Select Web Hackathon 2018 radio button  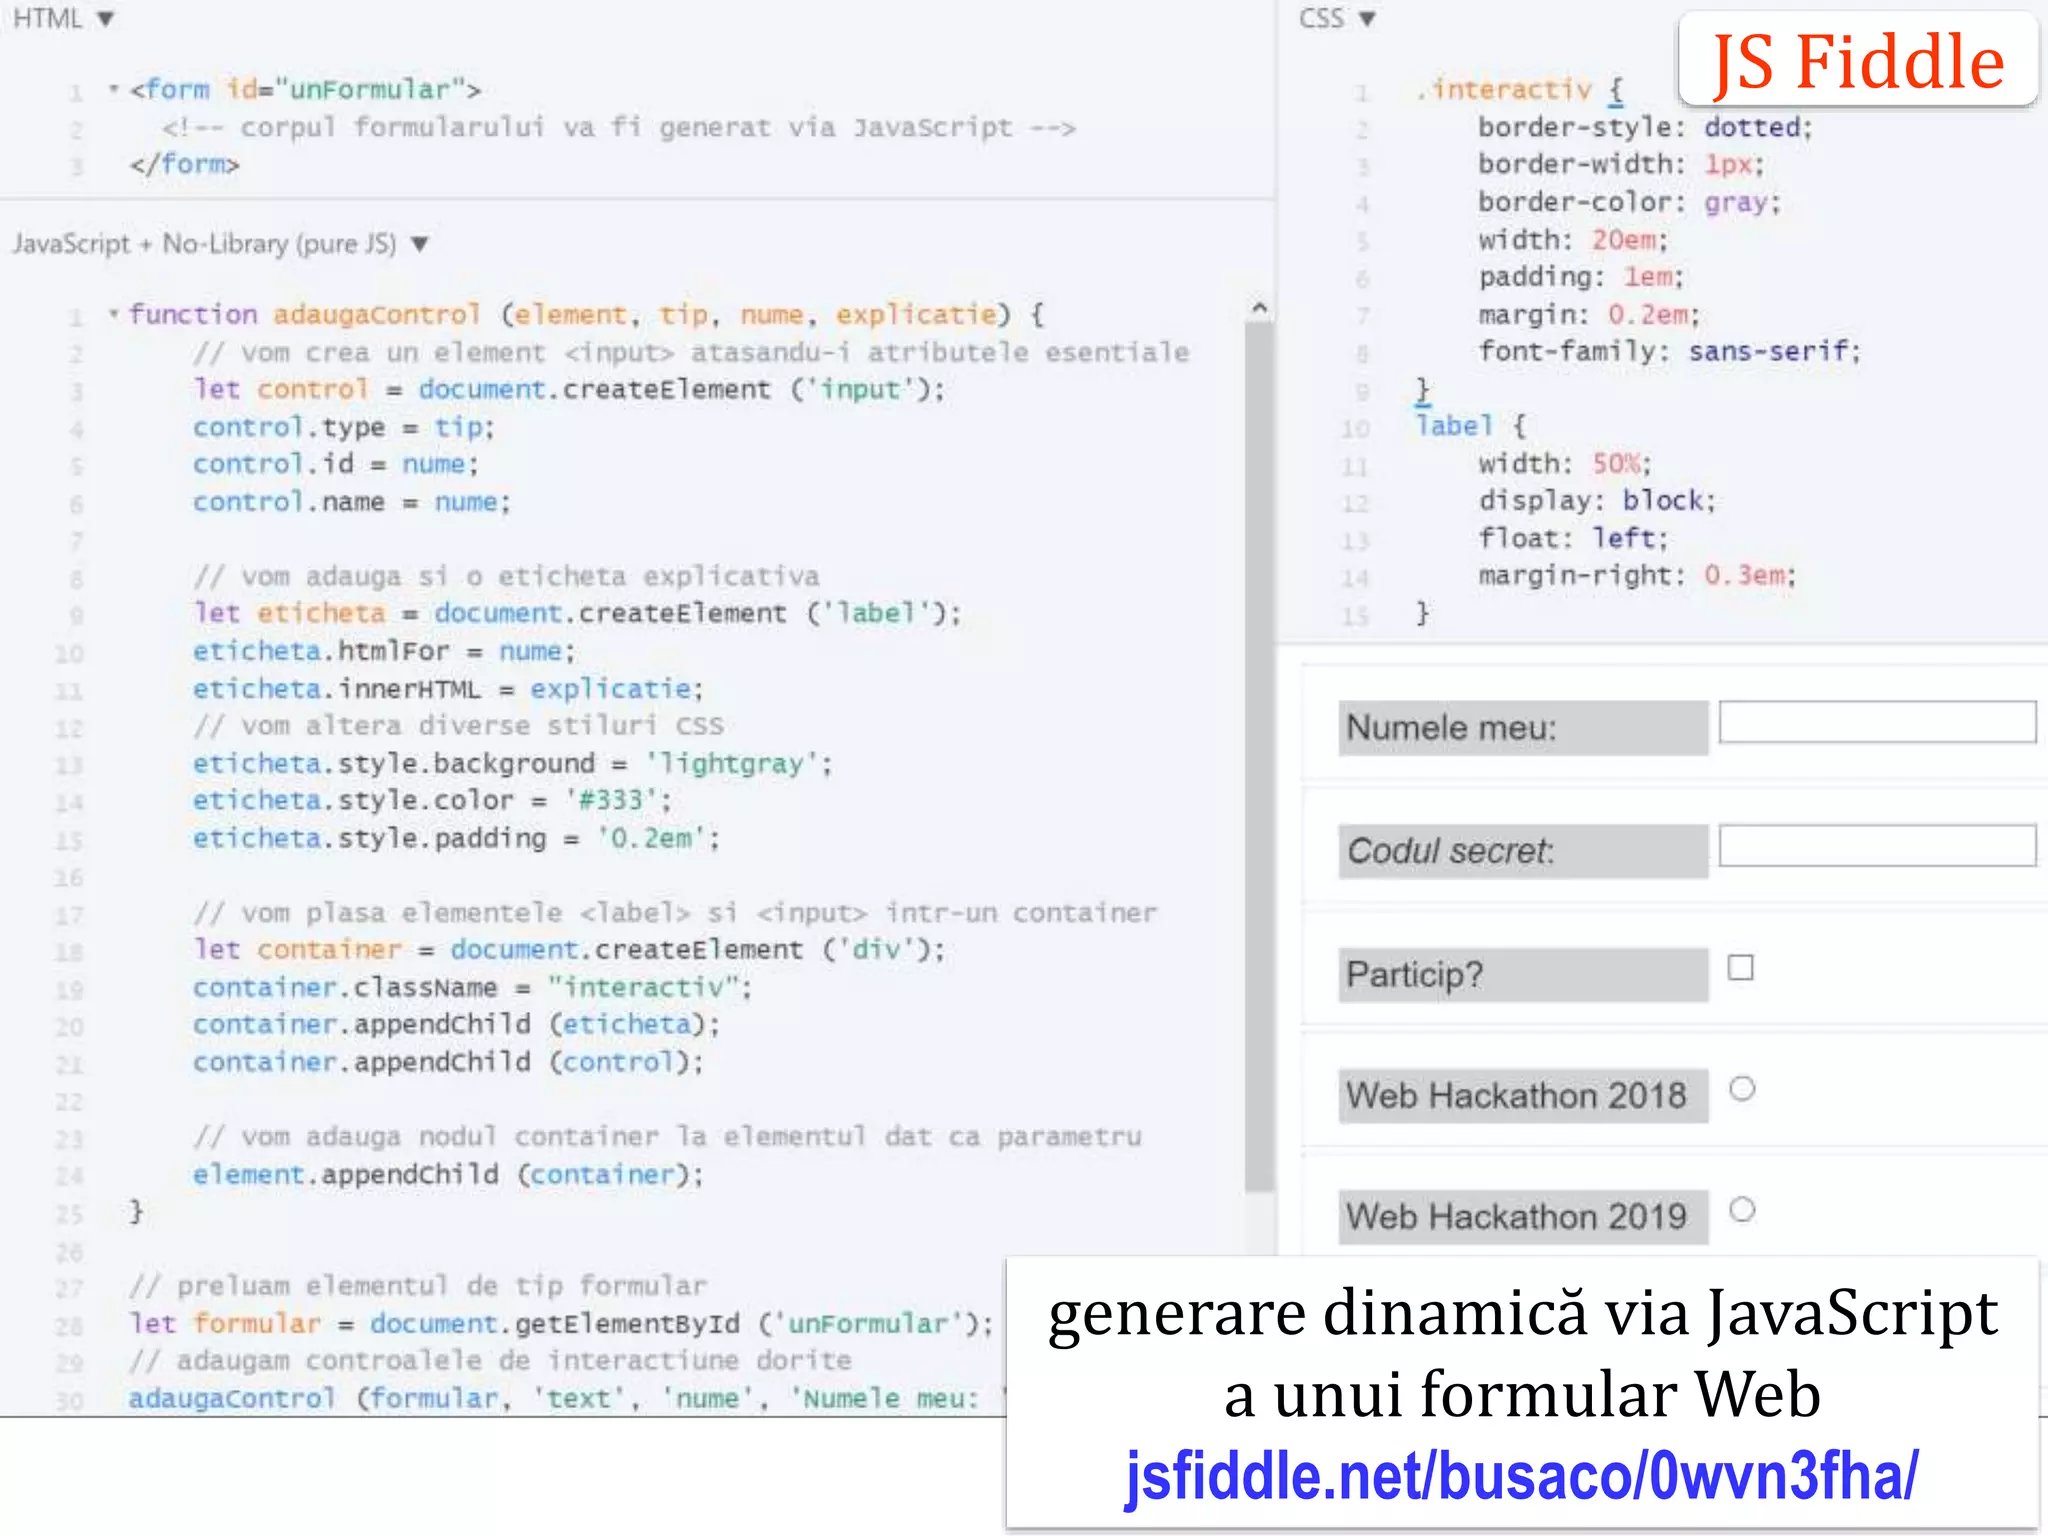[x=1742, y=1089]
